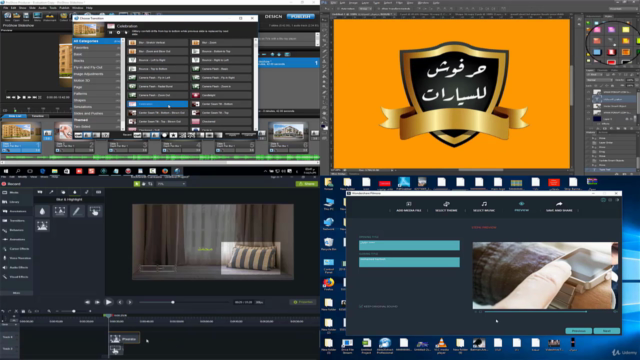640x360 pixels.
Task: Select Image Adjustments transition category
Action: point(96,74)
